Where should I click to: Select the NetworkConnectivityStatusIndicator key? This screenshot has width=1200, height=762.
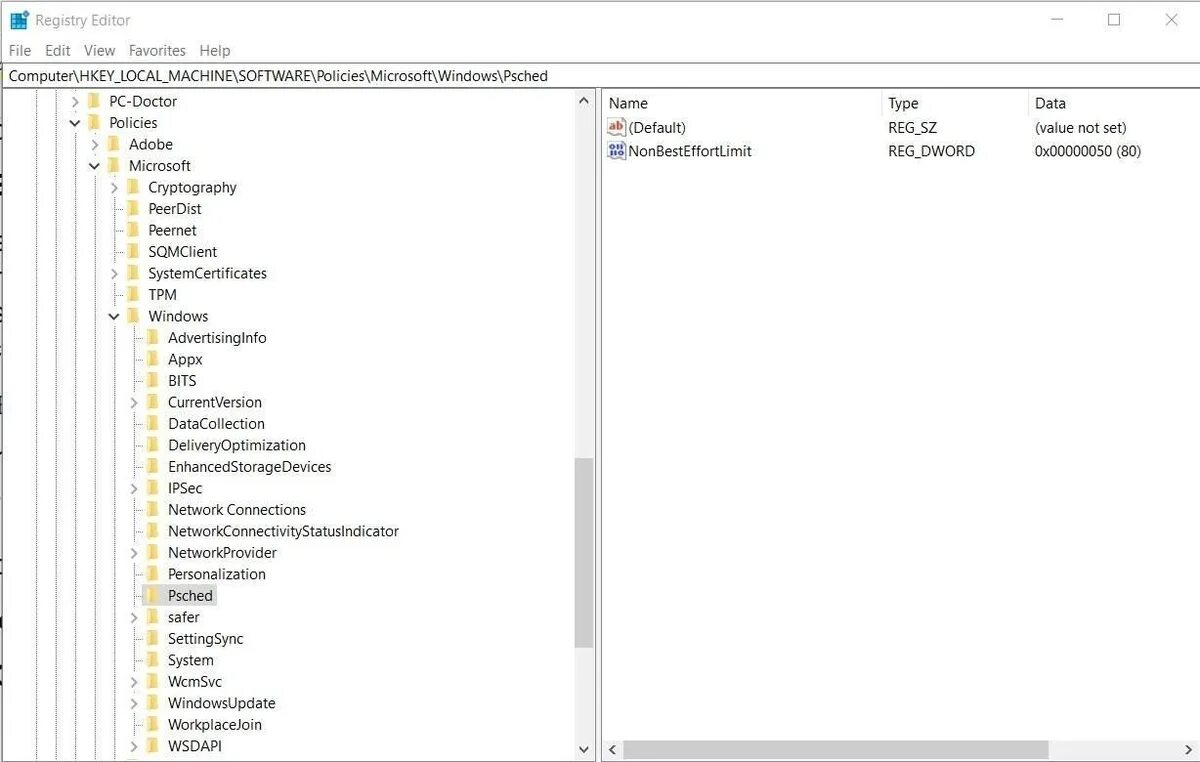click(283, 531)
